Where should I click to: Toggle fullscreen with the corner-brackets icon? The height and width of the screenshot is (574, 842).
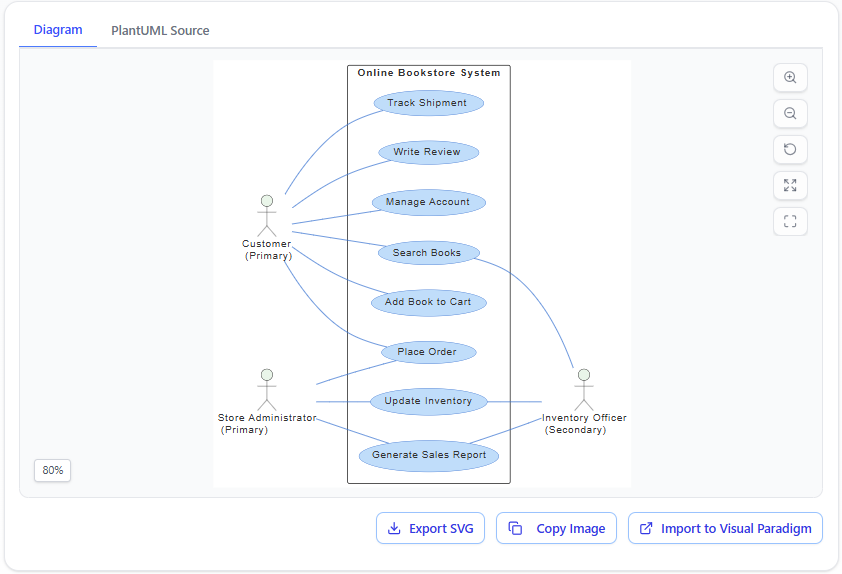coord(790,222)
